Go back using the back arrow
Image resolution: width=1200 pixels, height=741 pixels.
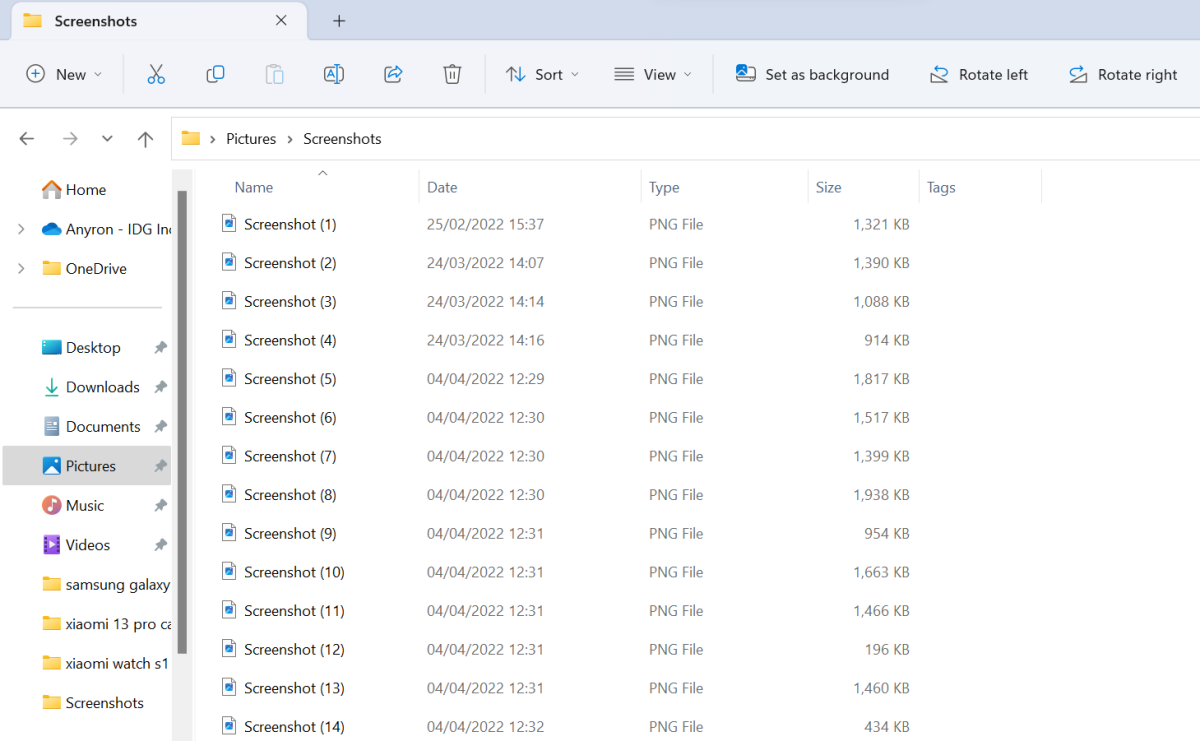tap(27, 139)
